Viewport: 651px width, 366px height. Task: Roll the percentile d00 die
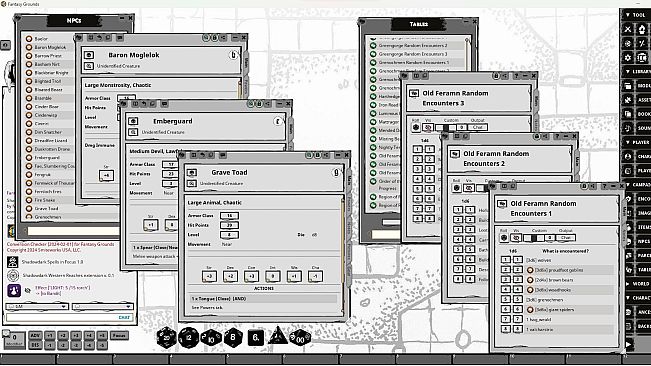(300, 338)
